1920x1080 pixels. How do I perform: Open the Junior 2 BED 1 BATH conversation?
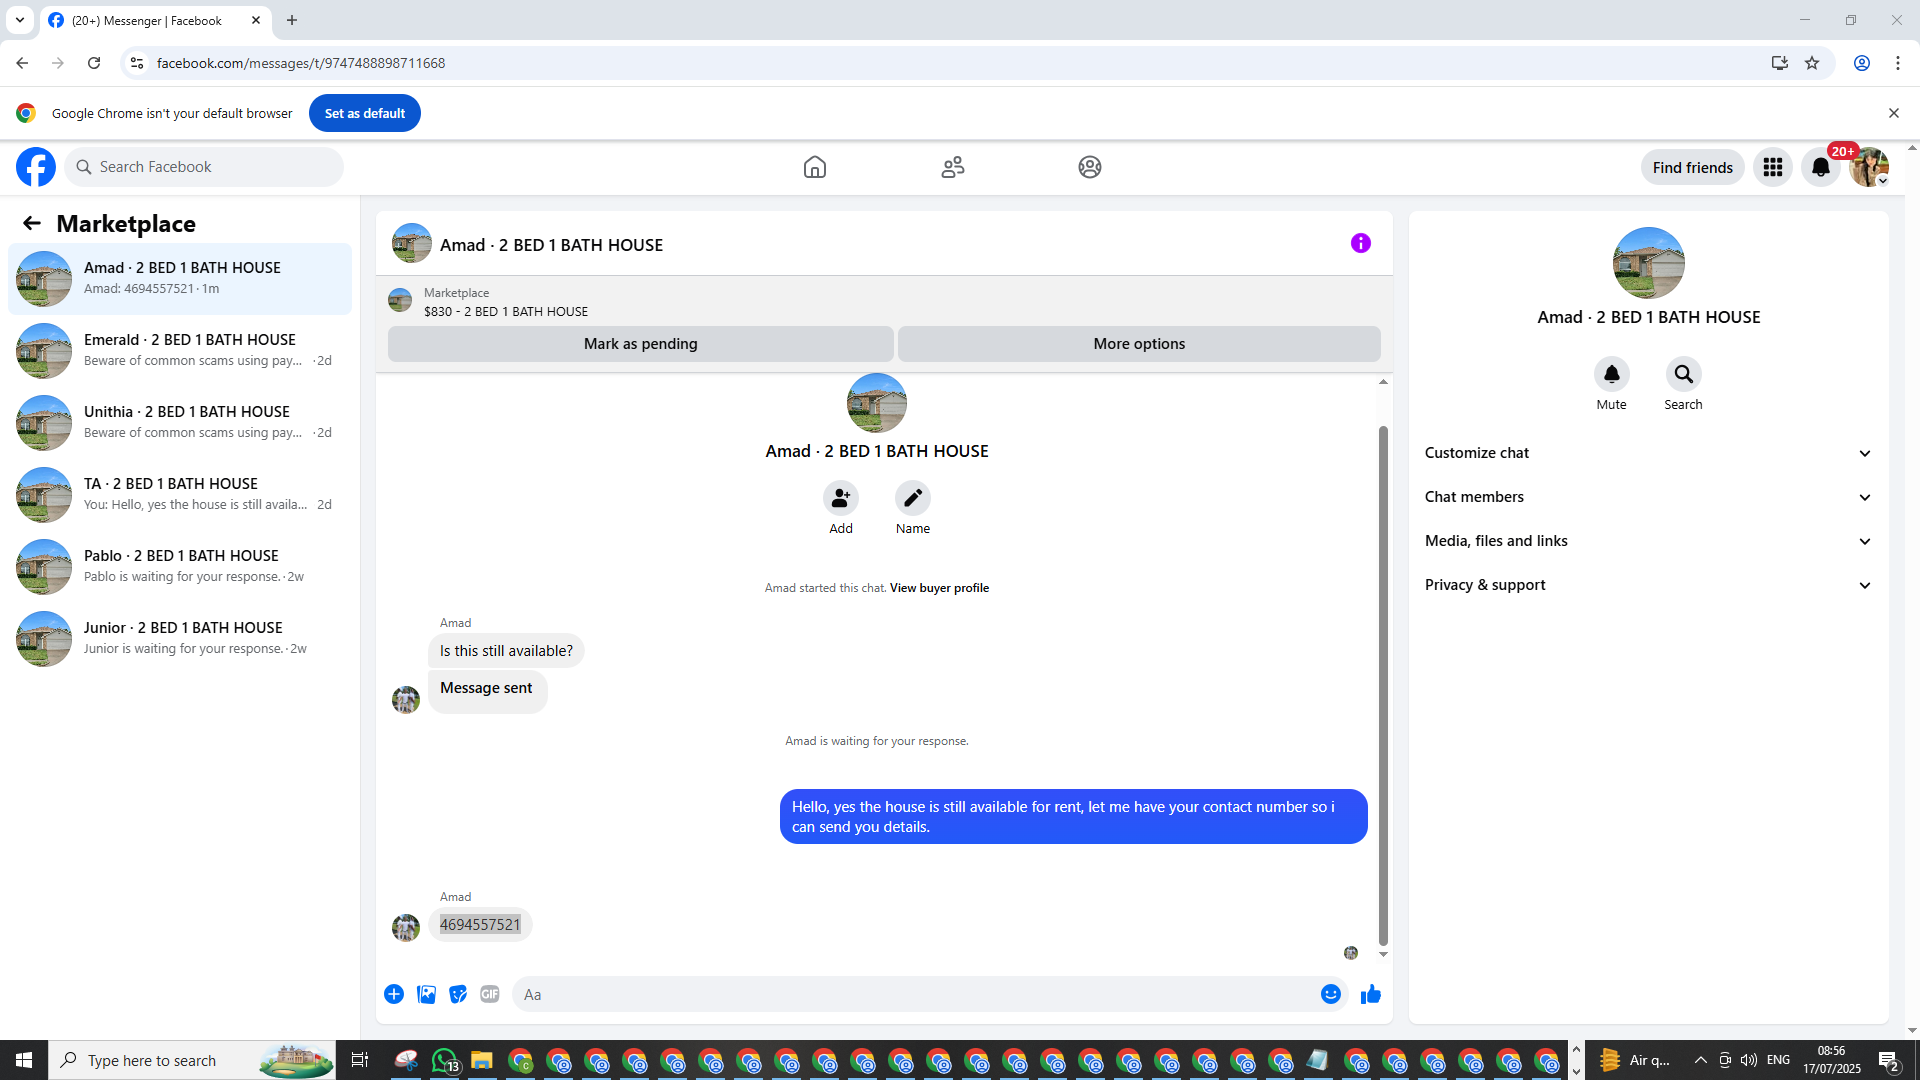180,639
